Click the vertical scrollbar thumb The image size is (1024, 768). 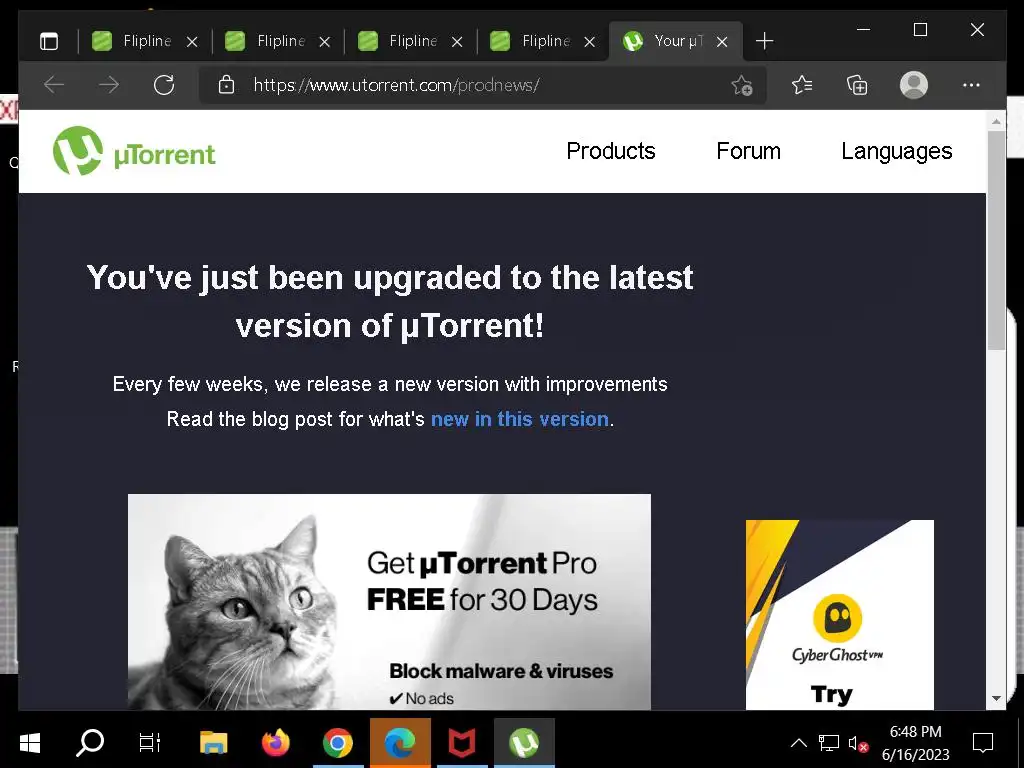click(x=996, y=240)
